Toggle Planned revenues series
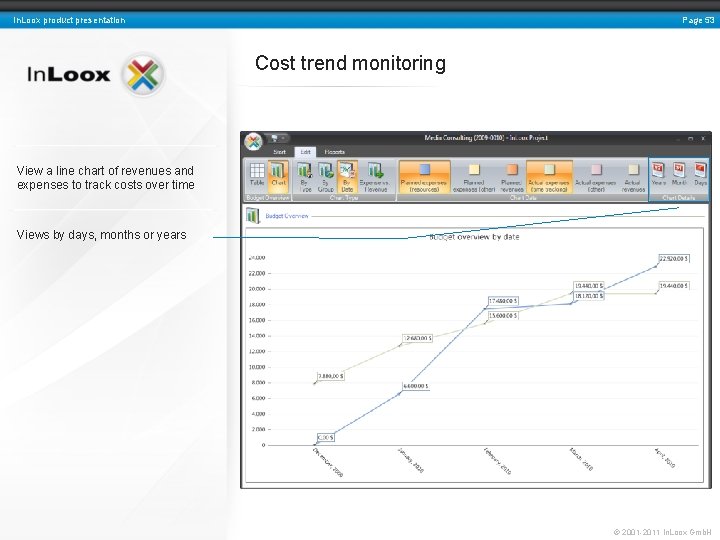Screen dimensions: 720x540 click(x=512, y=177)
